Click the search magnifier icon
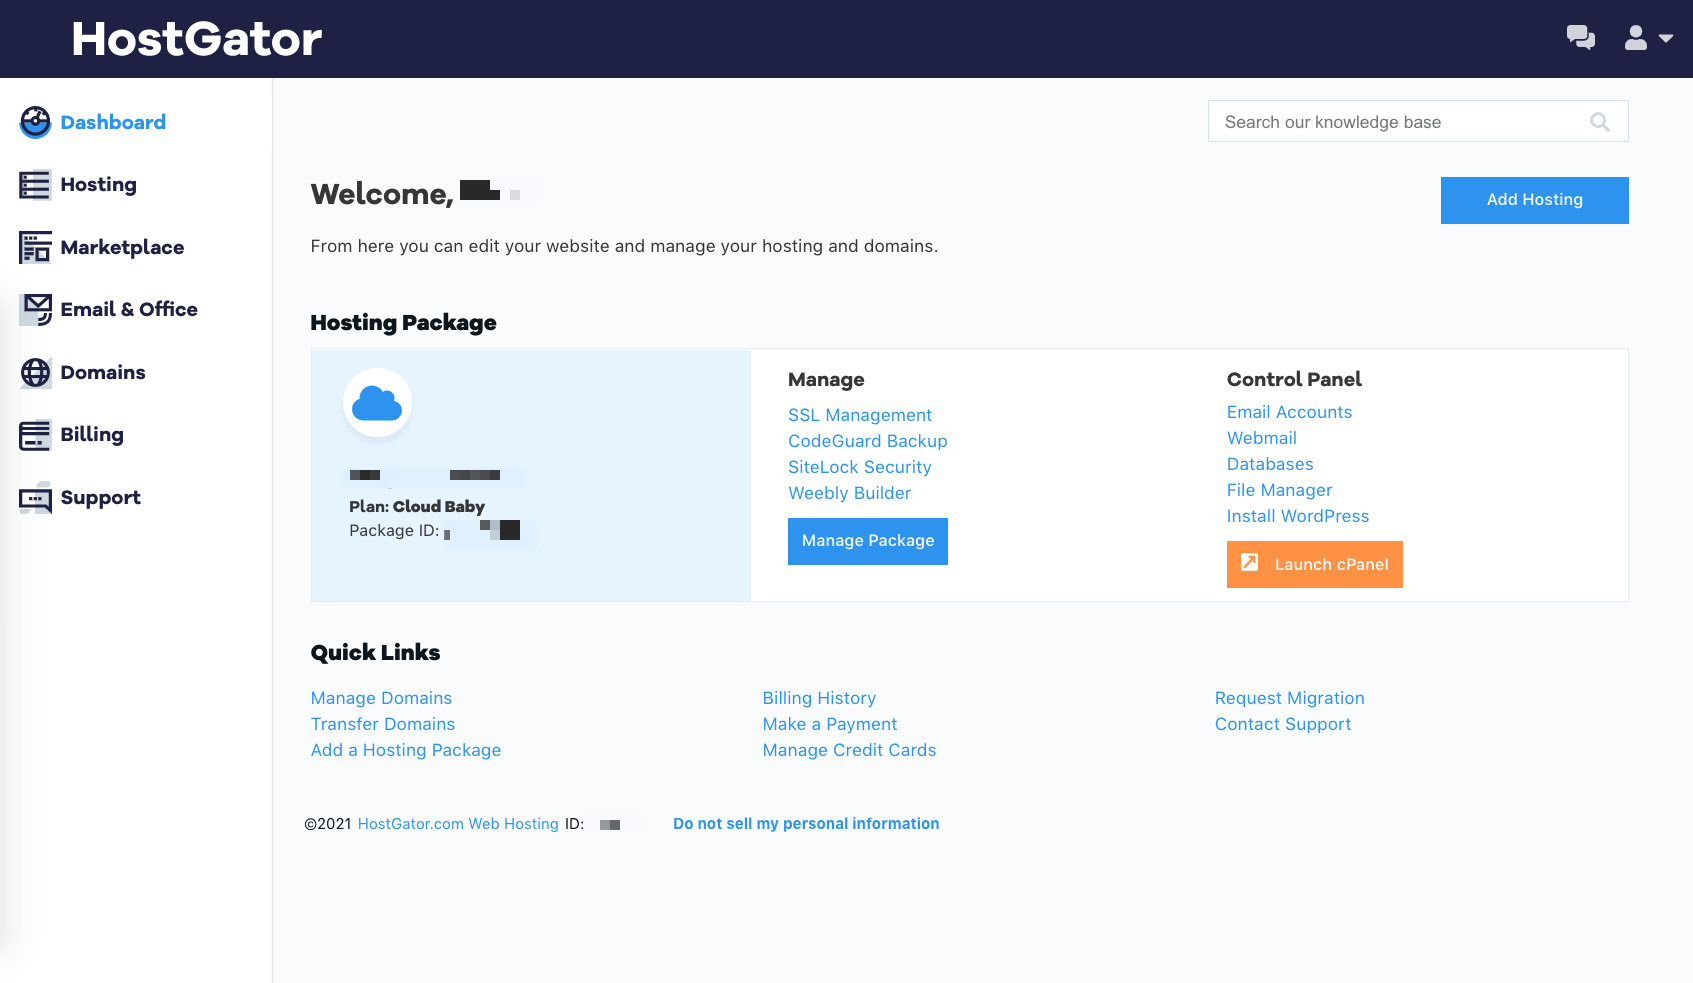The image size is (1693, 983). click(x=1600, y=122)
